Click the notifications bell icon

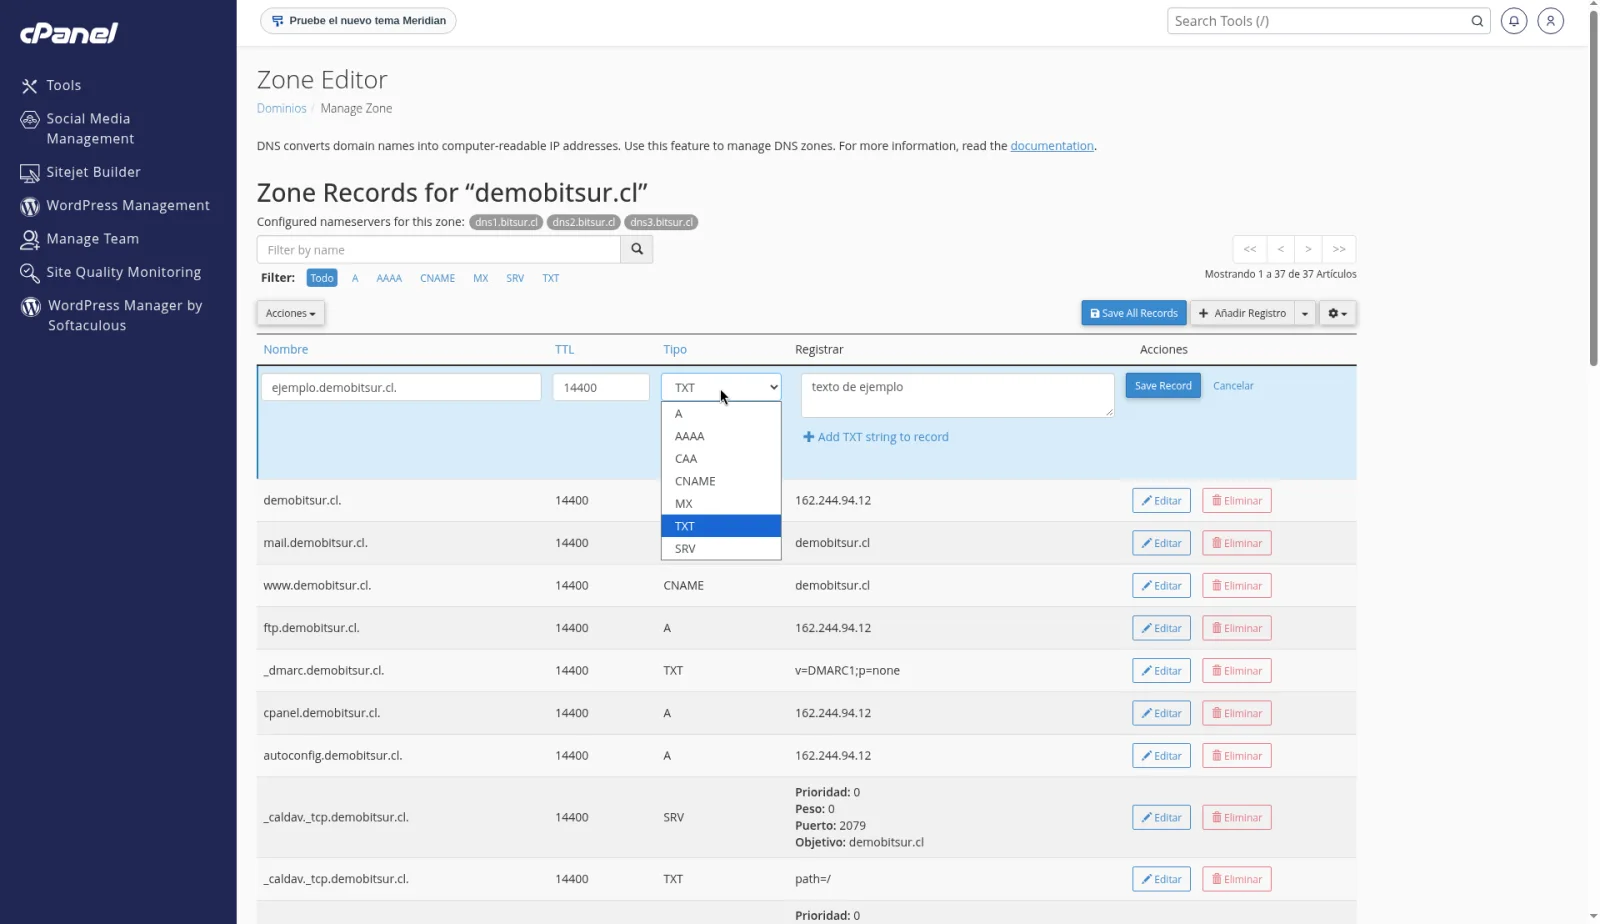pyautogui.click(x=1514, y=21)
